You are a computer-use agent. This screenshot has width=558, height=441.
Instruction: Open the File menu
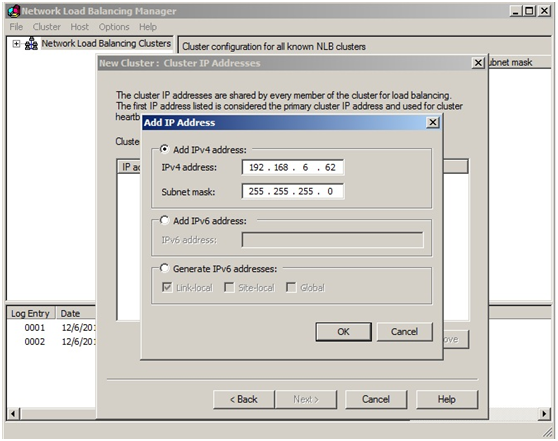click(16, 27)
